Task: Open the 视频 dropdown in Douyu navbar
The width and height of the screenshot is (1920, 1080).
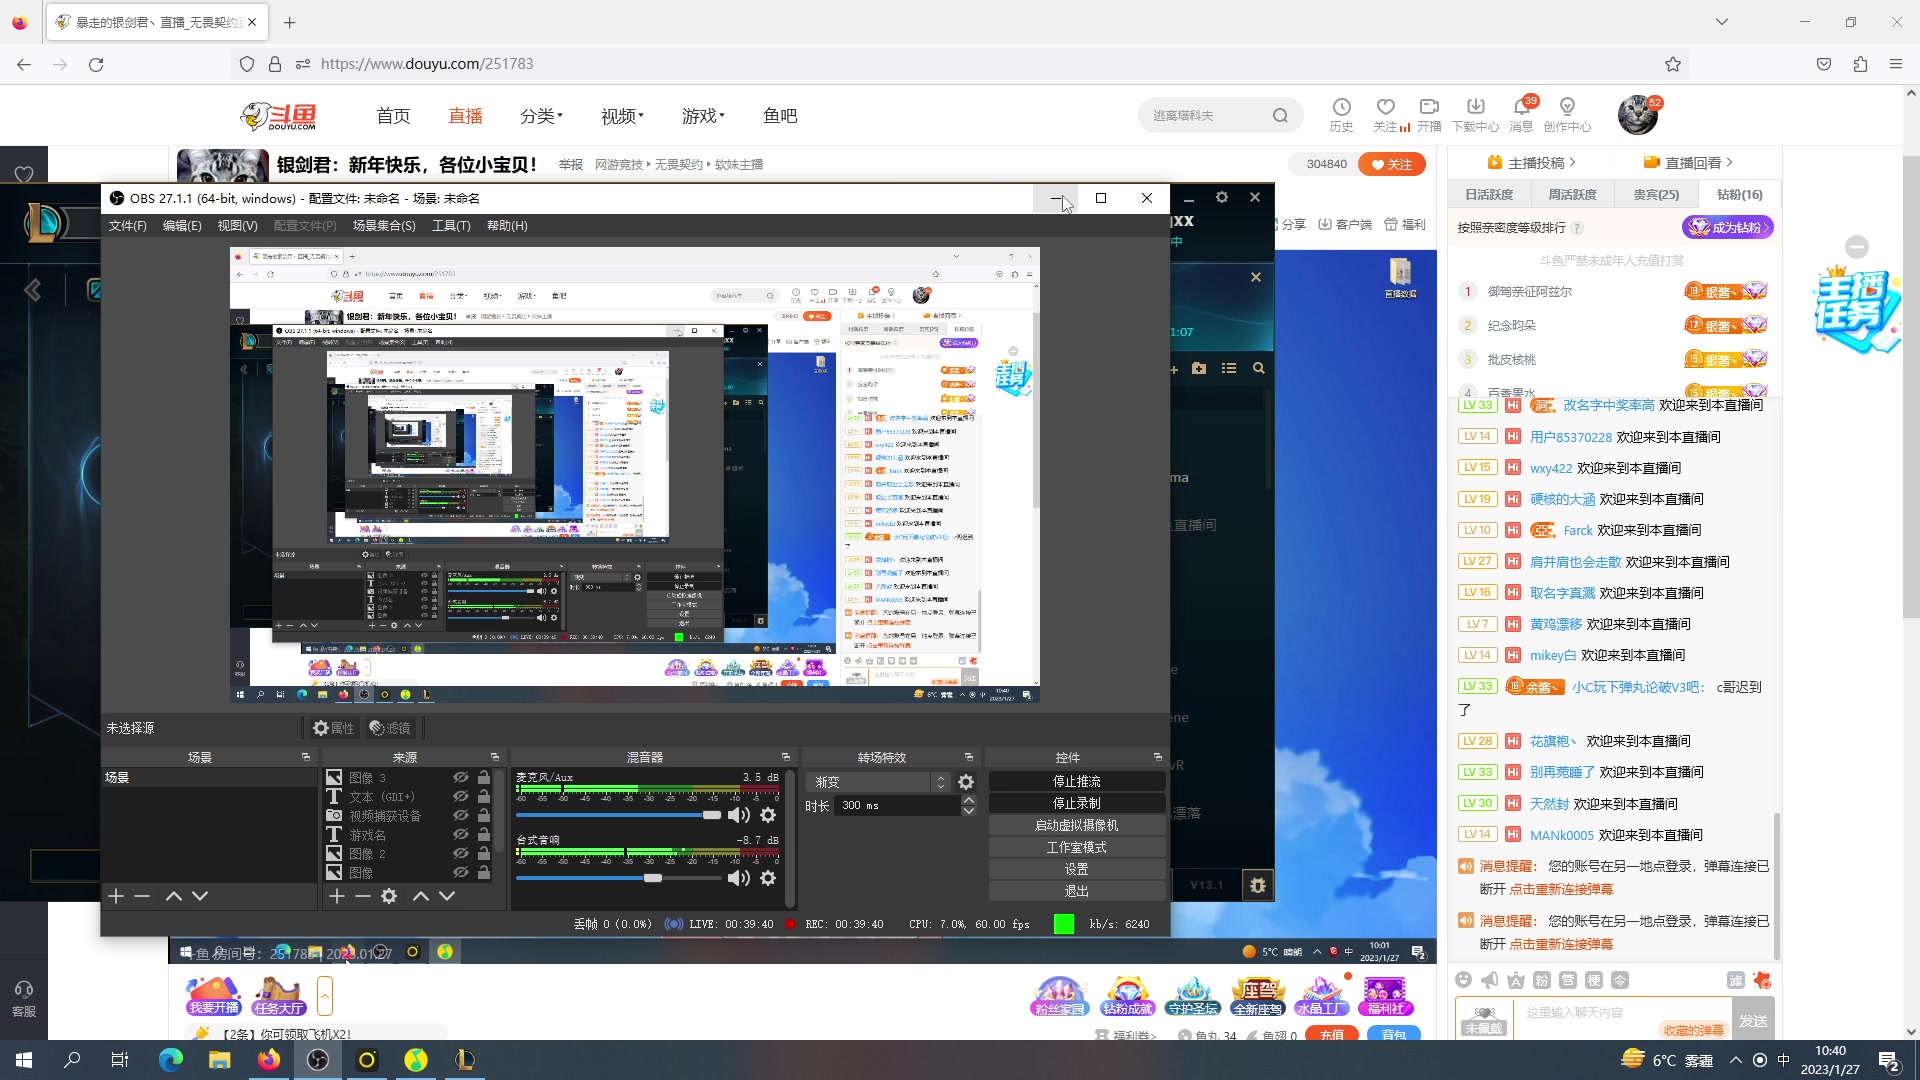Action: coord(620,115)
